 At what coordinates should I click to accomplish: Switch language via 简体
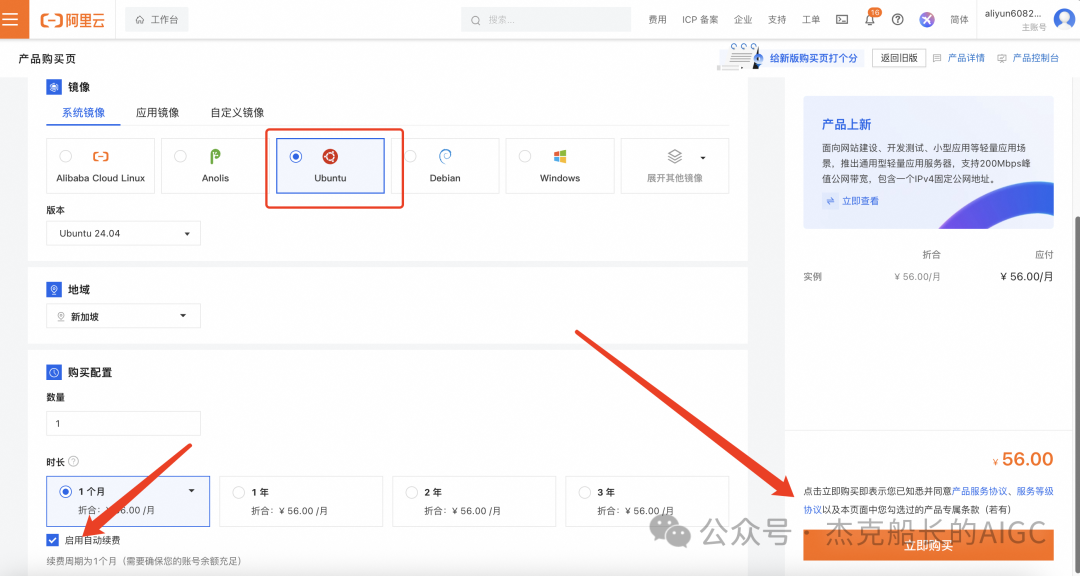959,20
